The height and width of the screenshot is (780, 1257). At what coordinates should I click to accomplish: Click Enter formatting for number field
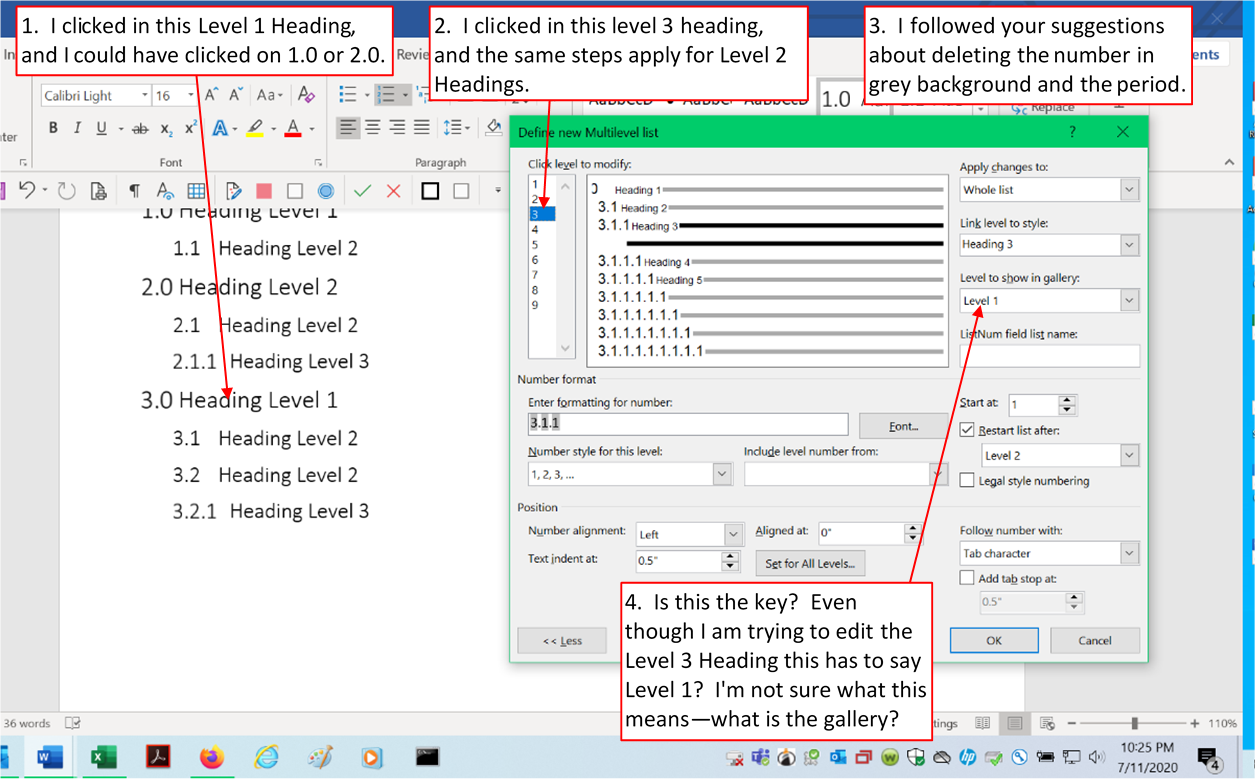click(688, 424)
